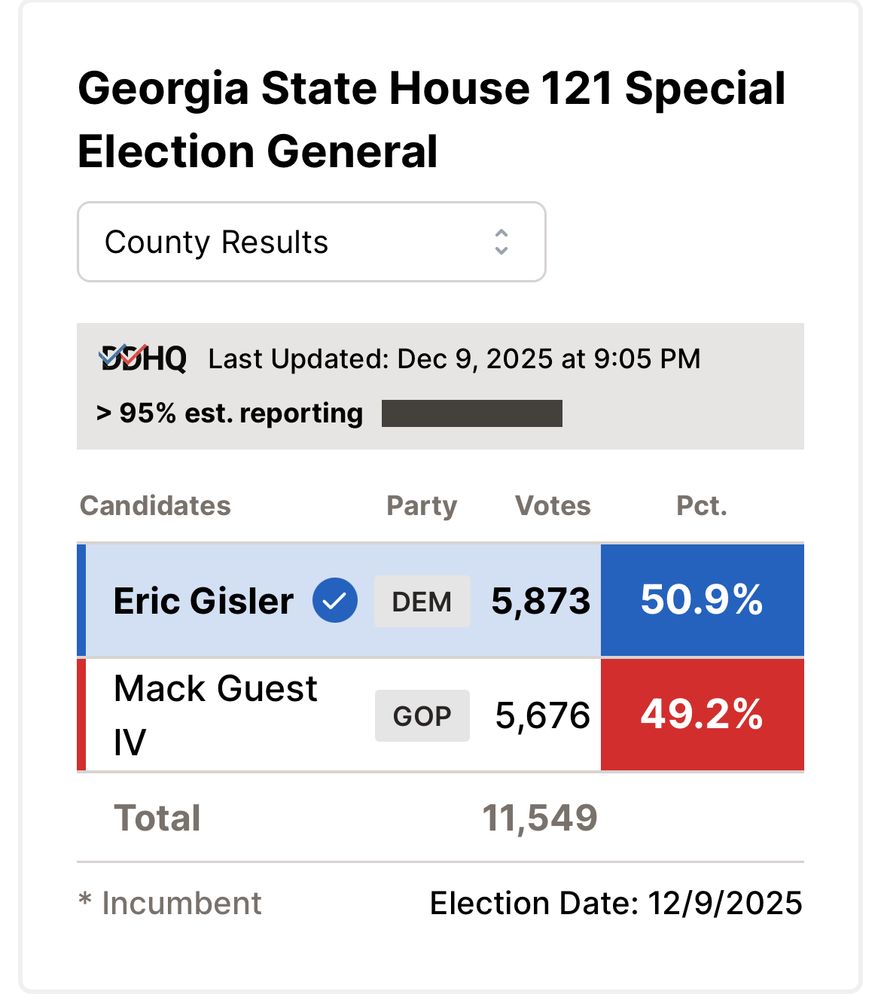Image resolution: width=881 pixels, height=1000 pixels.
Task: Click the Candidates column header
Action: click(x=155, y=506)
